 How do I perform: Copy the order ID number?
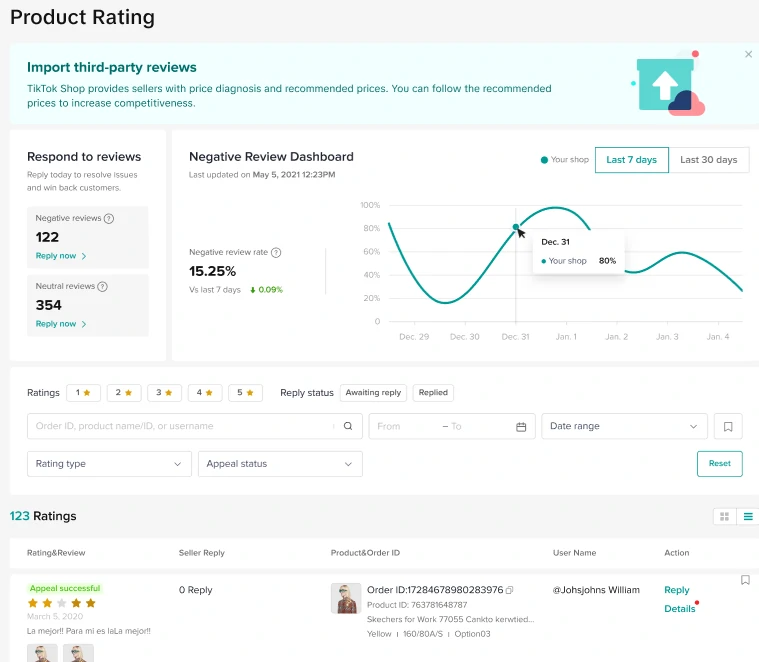(x=510, y=590)
